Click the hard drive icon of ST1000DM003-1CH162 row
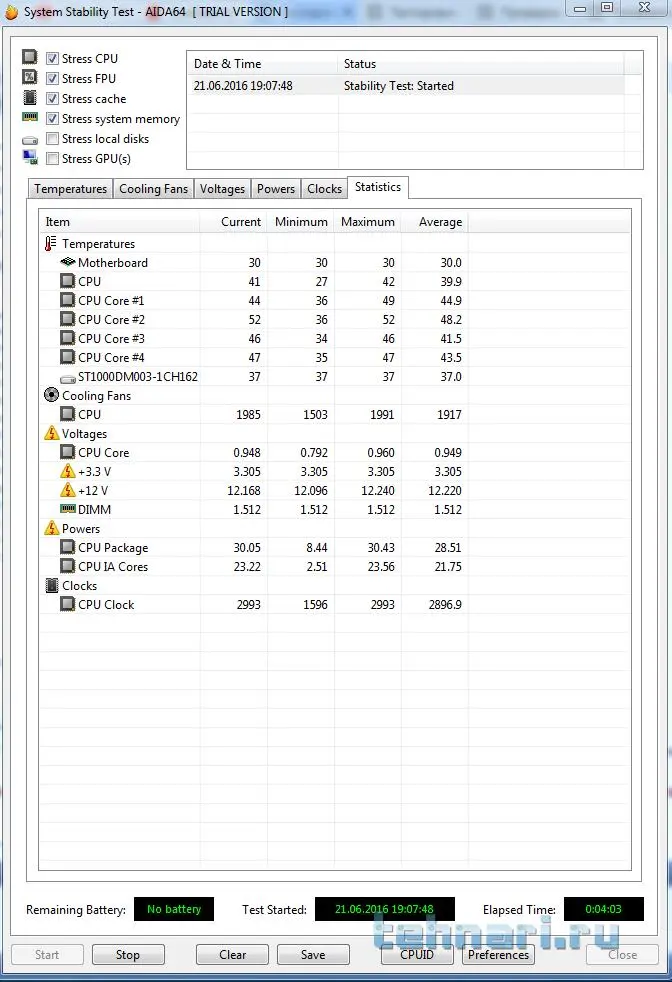This screenshot has height=982, width=672. 68,379
